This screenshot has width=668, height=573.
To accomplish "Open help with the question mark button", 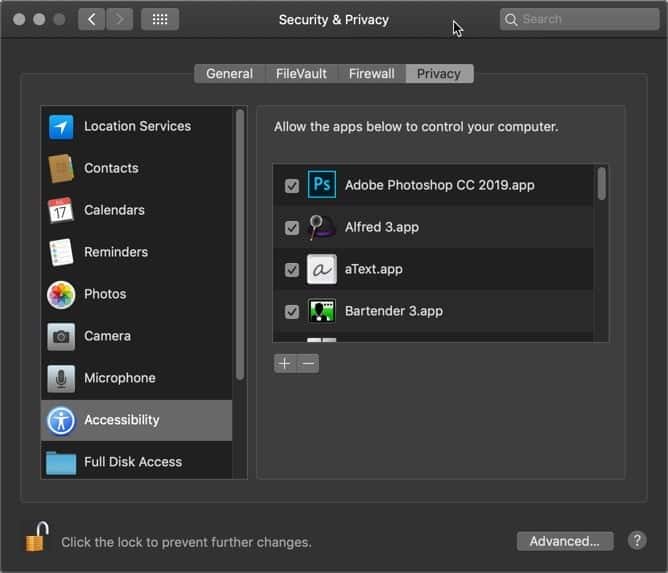I will [x=637, y=541].
